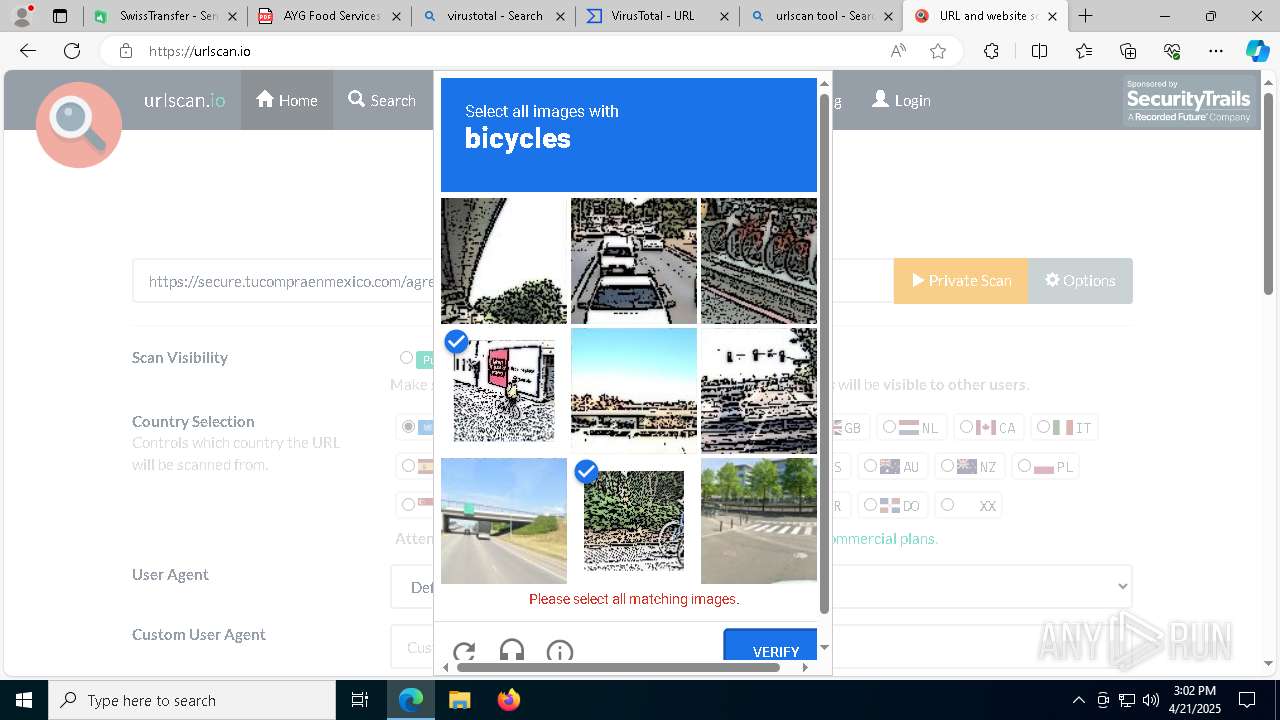The width and height of the screenshot is (1280, 720).
Task: Go back to the previous page
Action: [28, 51]
